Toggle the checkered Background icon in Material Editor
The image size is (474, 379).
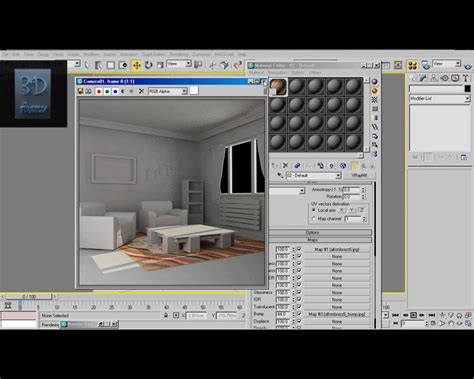(375, 100)
